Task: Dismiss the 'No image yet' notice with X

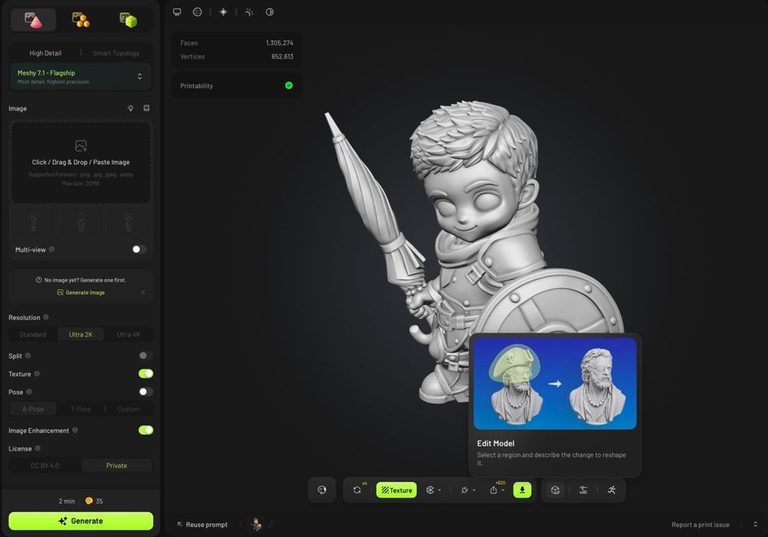Action: pos(143,293)
